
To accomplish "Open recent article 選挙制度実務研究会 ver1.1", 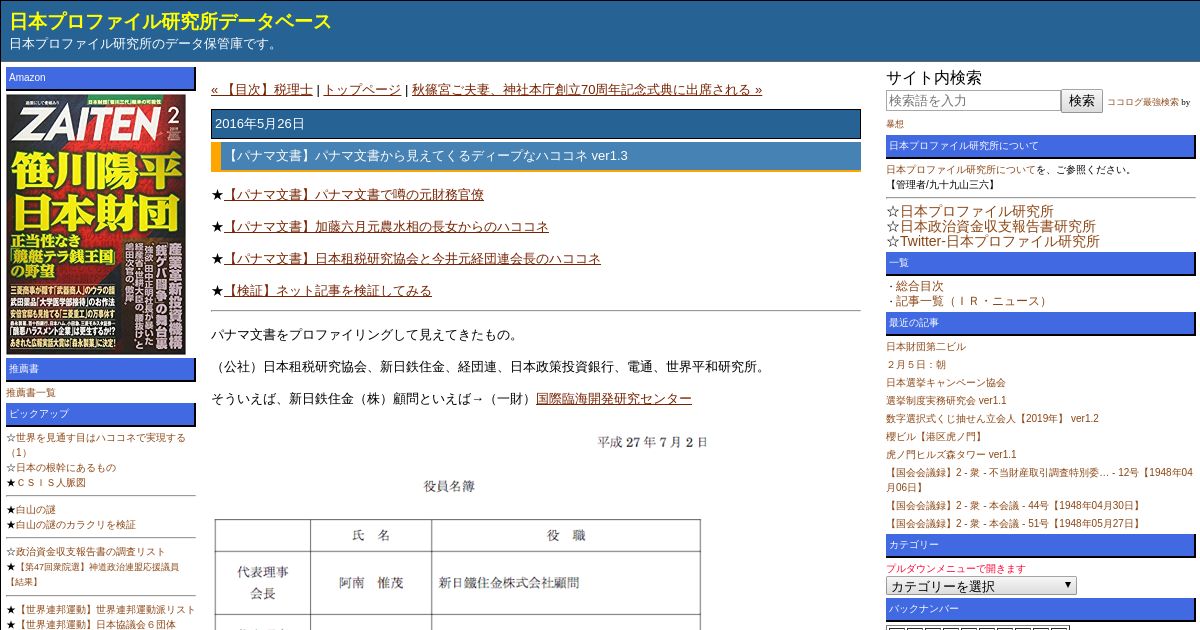I will (946, 401).
